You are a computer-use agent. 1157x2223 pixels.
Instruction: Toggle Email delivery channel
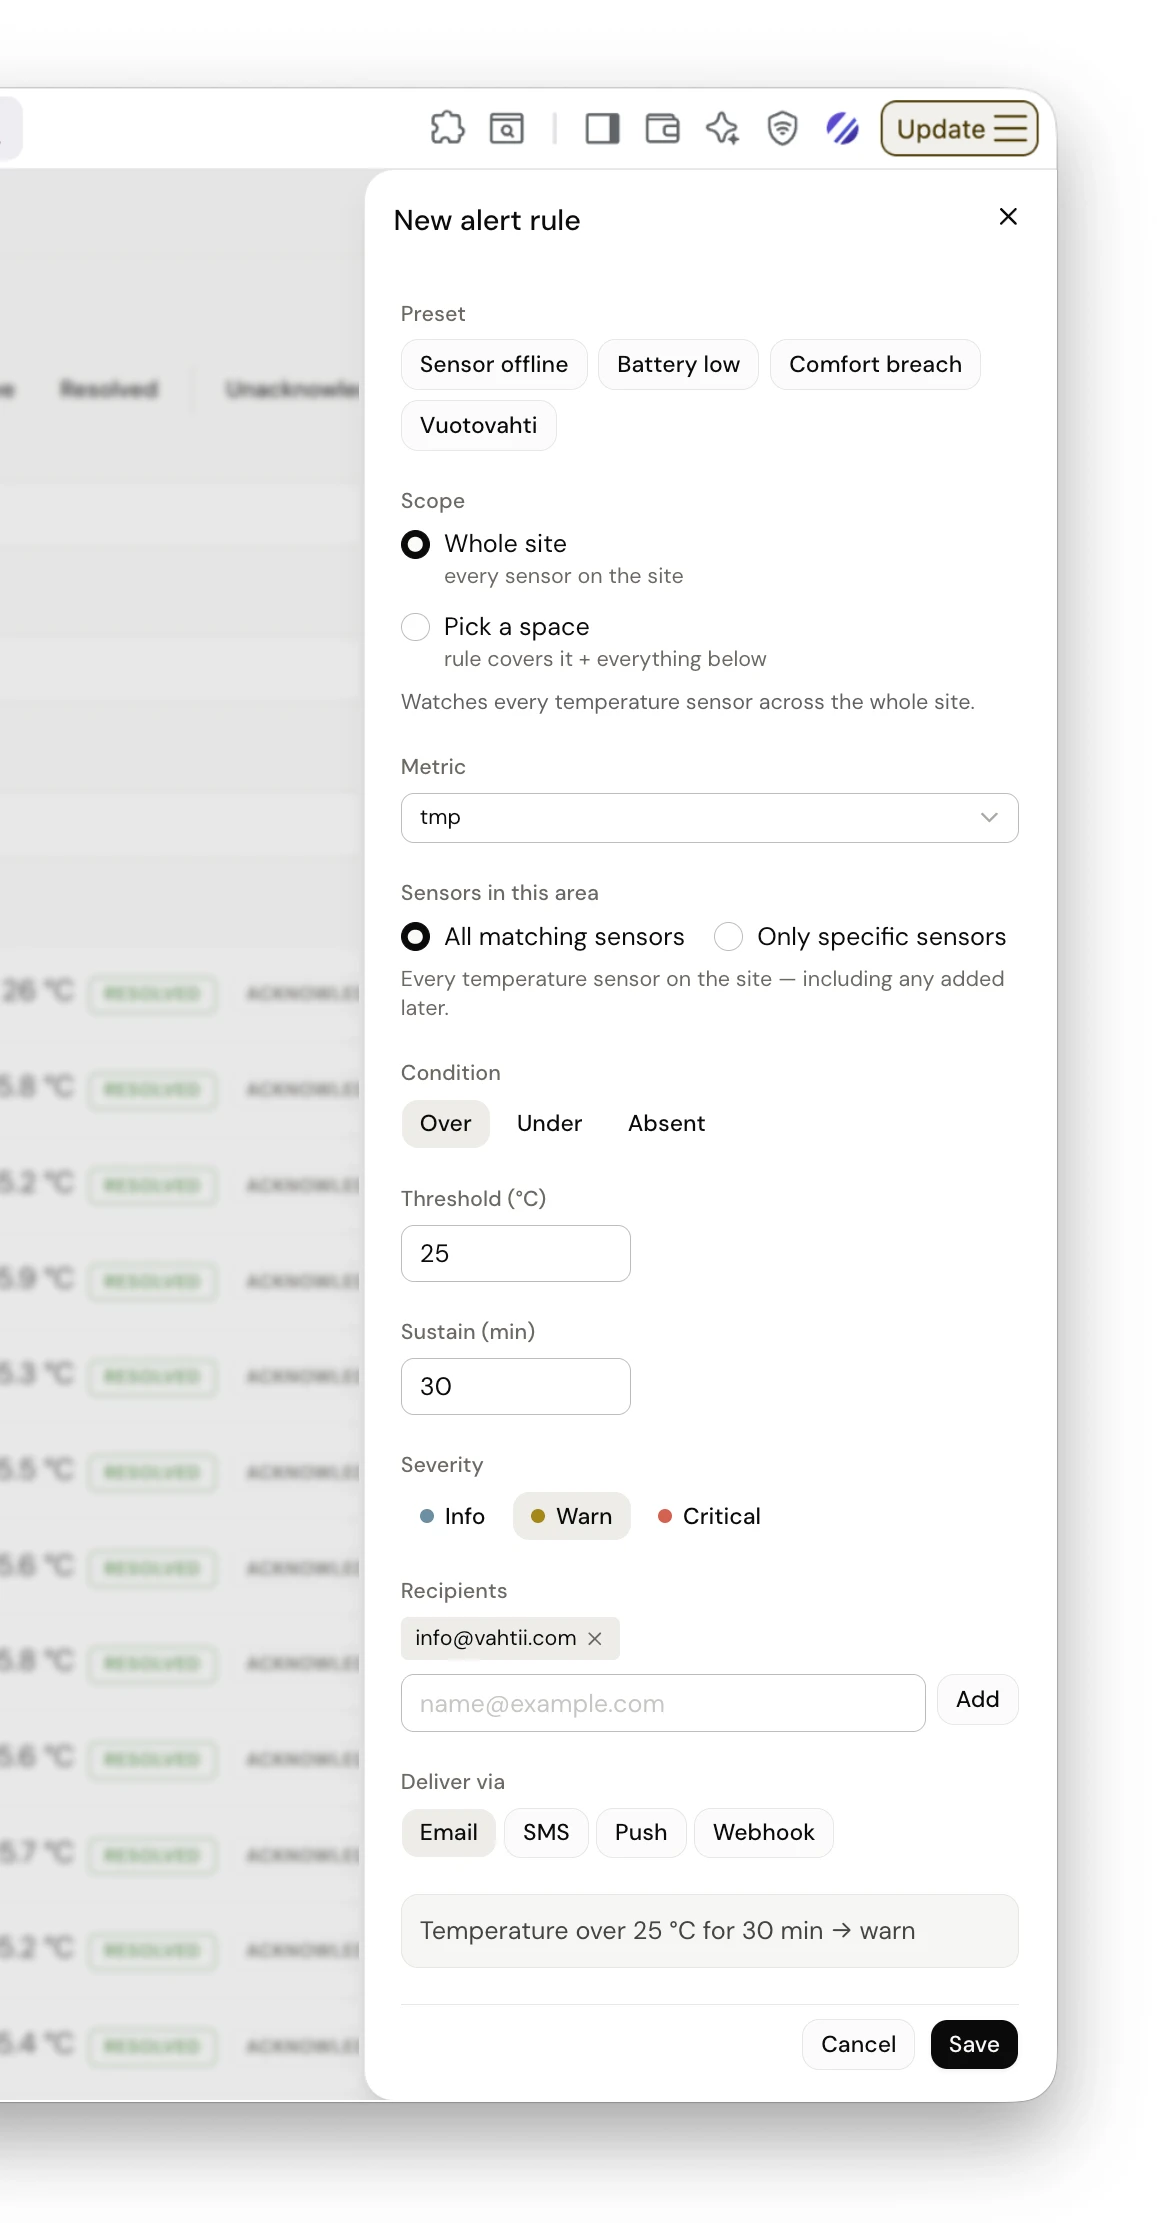(448, 1833)
